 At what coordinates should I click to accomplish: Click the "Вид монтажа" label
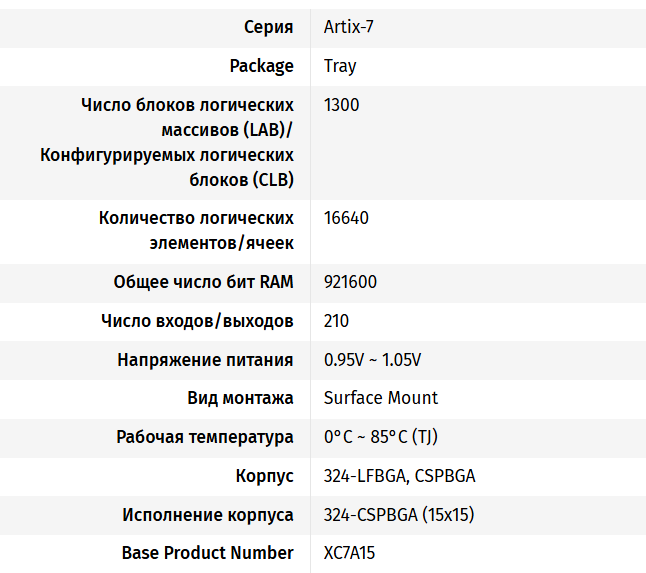click(240, 398)
